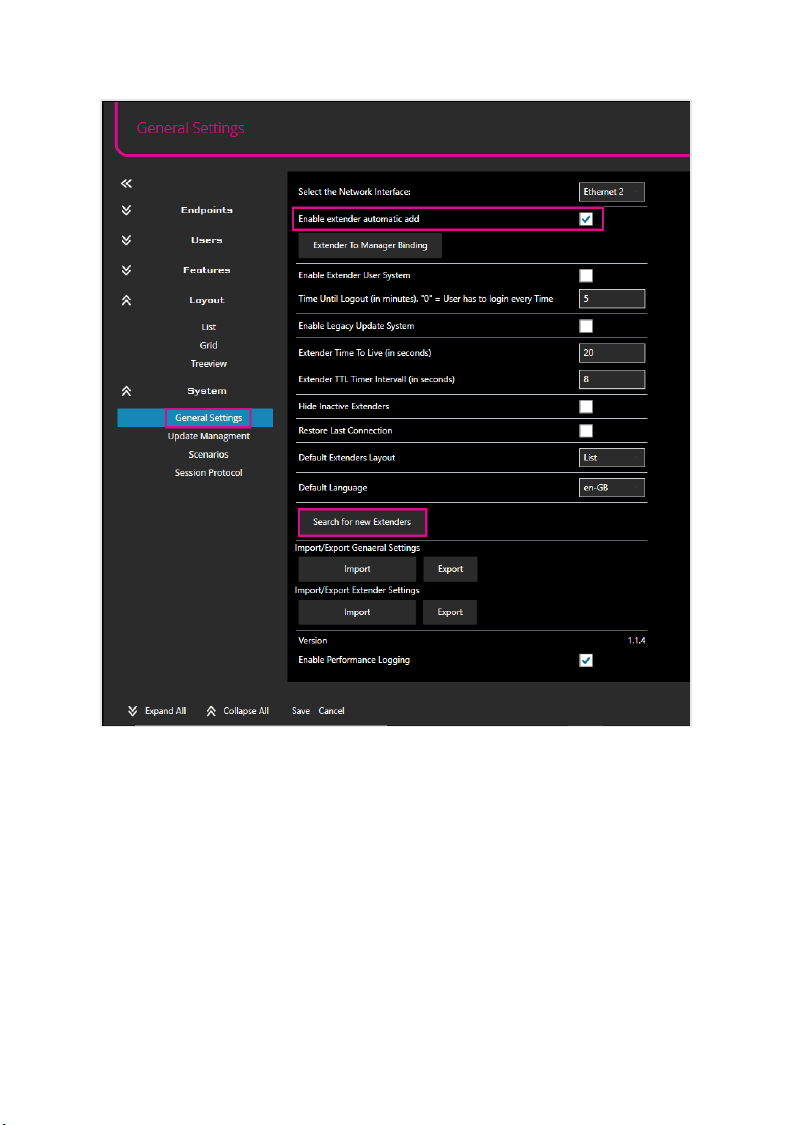Edit Extender TTL Timer Intervall field
The height and width of the screenshot is (1125, 793).
click(611, 380)
